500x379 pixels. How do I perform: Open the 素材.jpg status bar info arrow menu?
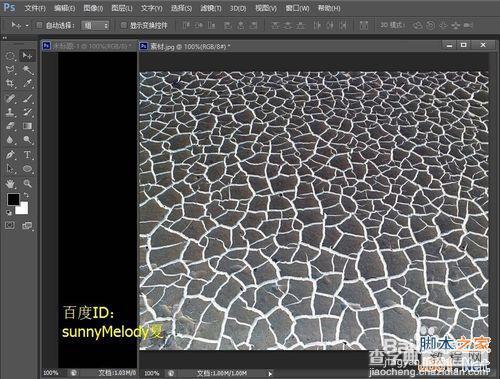coord(270,374)
